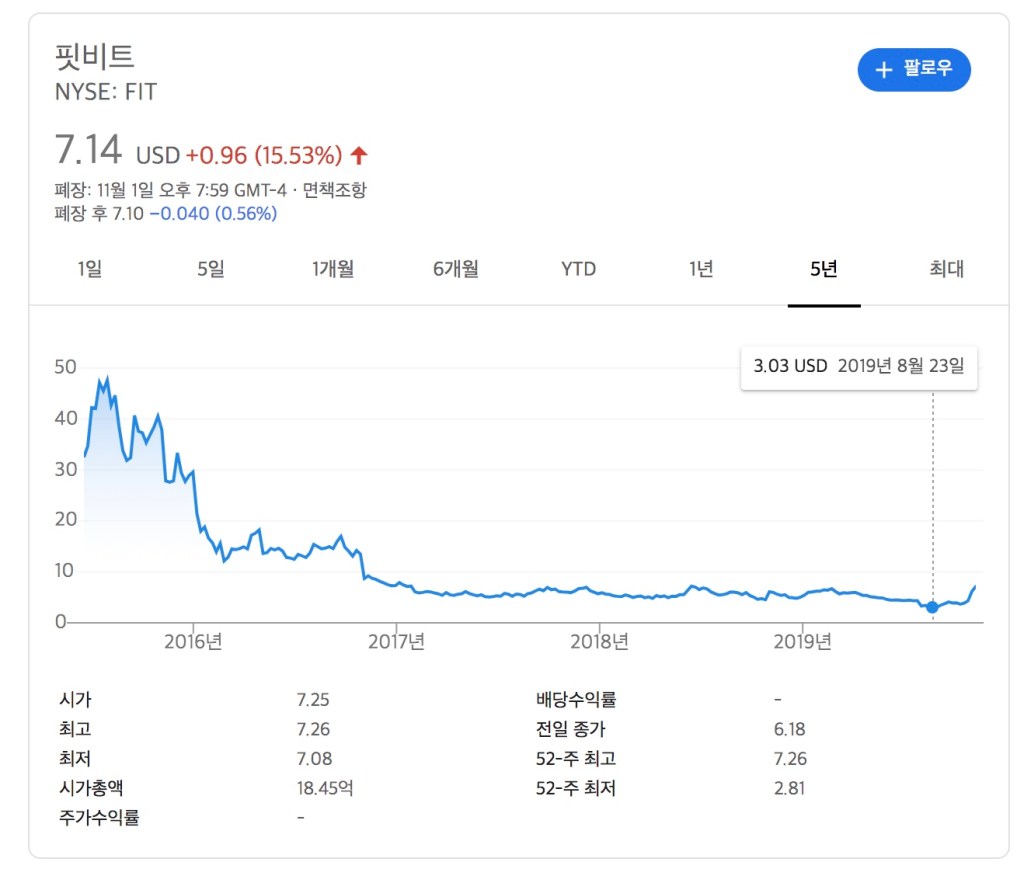The image size is (1024, 876).
Task: Select the active 5년 tab
Action: [x=824, y=268]
